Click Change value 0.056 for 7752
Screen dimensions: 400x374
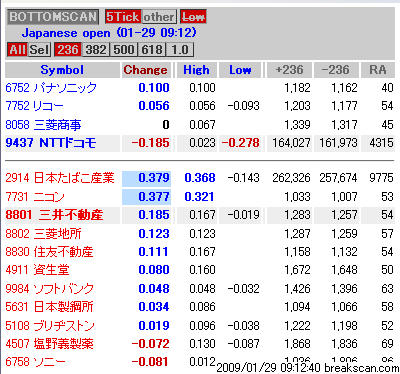pyautogui.click(x=154, y=106)
